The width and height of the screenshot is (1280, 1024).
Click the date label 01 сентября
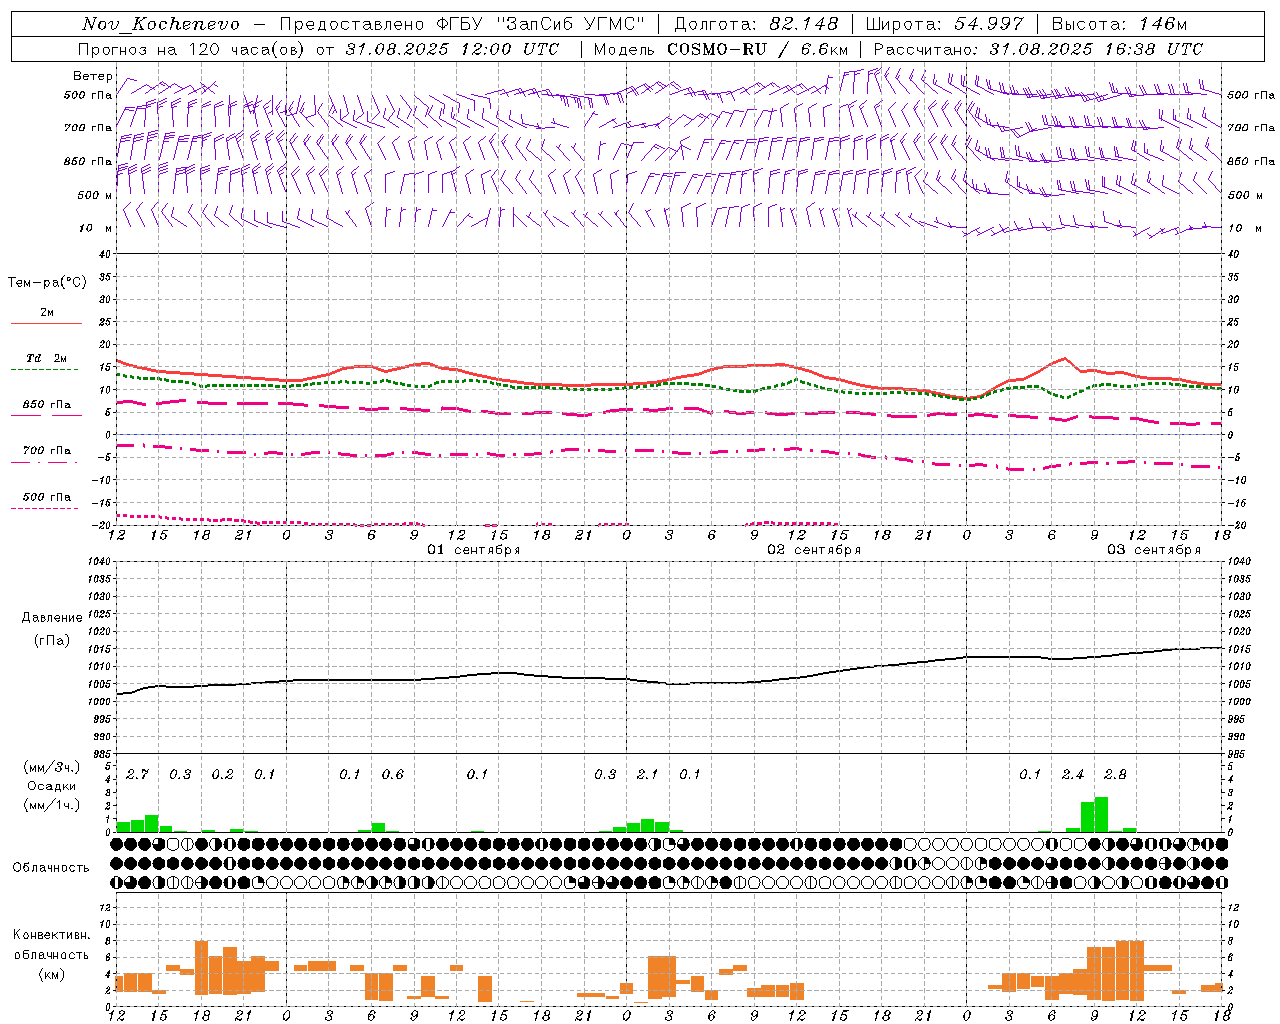pos(474,550)
